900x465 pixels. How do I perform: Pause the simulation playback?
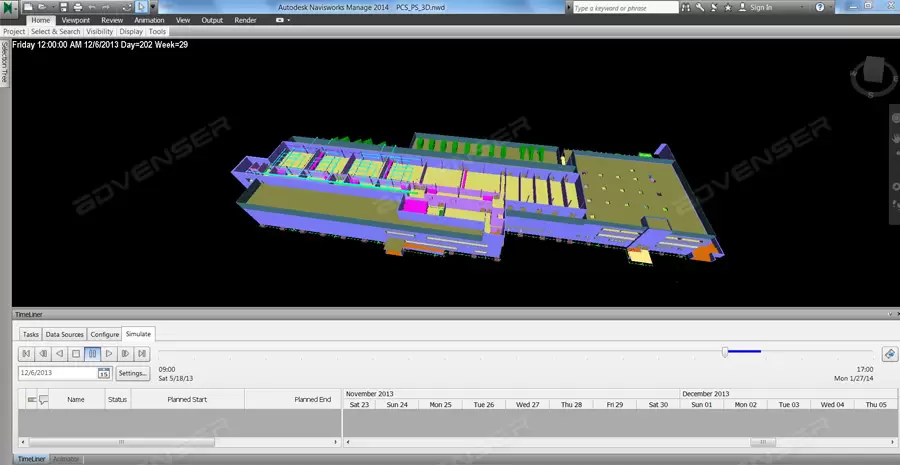(x=92, y=354)
